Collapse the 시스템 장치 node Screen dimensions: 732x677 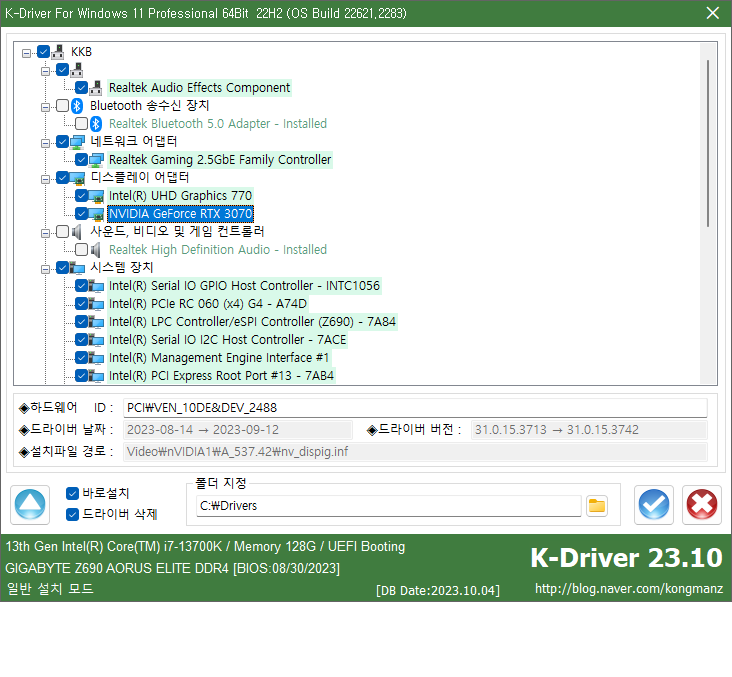tap(45, 269)
